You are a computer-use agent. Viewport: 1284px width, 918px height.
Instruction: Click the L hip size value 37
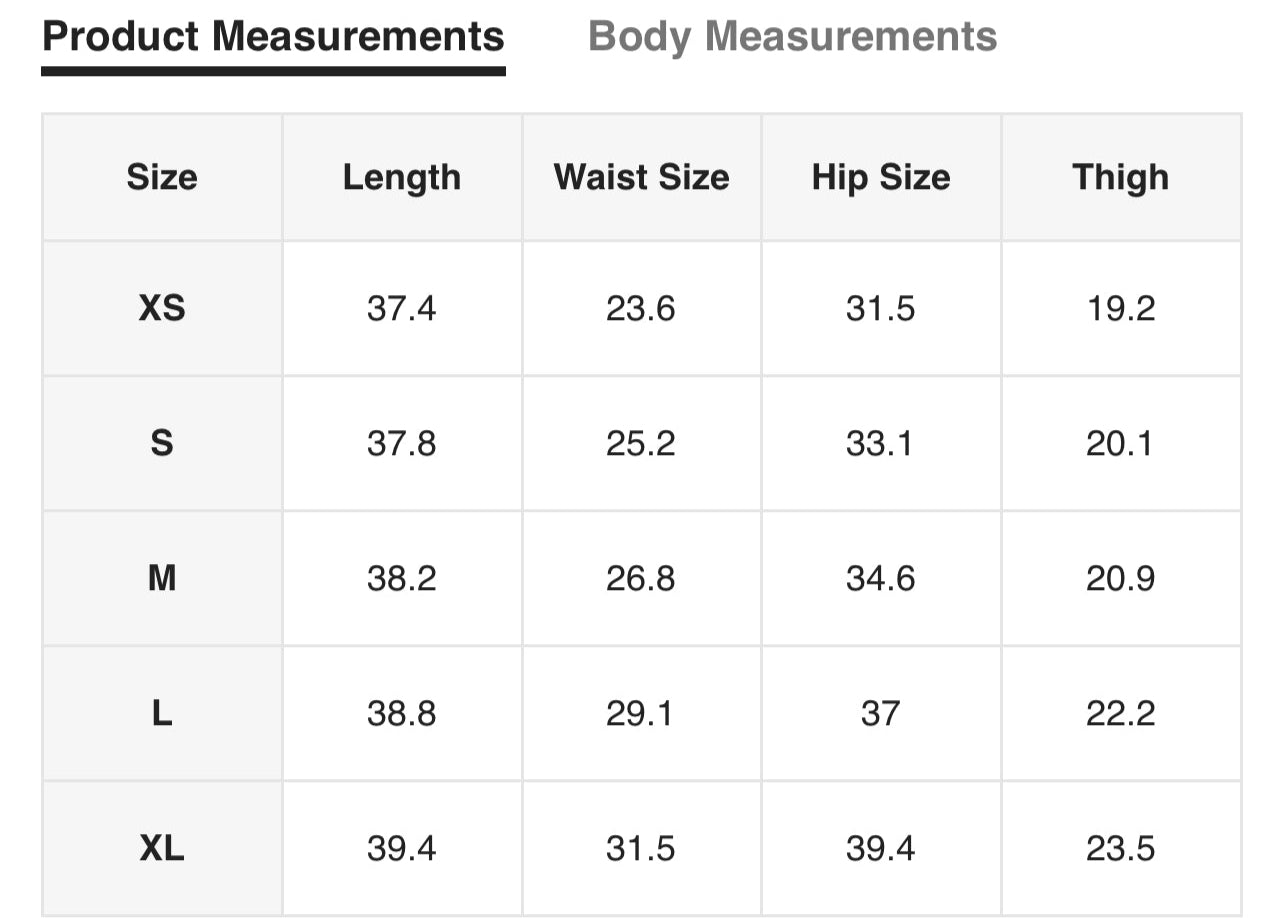[x=880, y=713]
